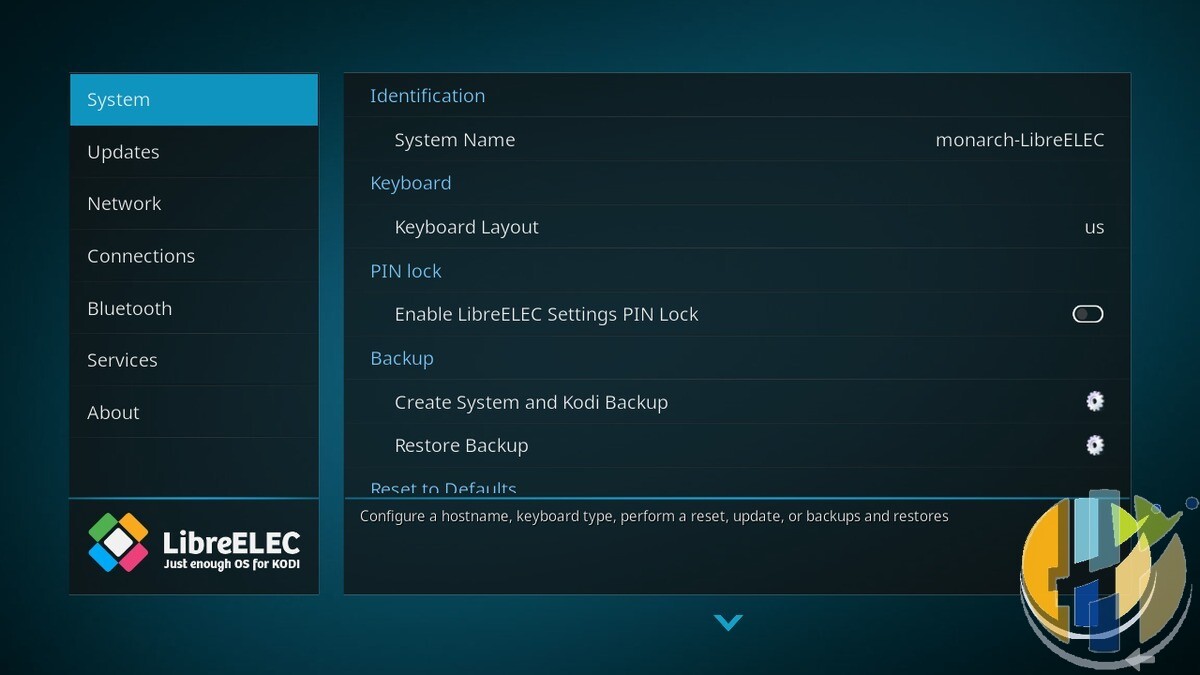Select Create System and Kodi Backup
1200x675 pixels.
click(x=737, y=402)
